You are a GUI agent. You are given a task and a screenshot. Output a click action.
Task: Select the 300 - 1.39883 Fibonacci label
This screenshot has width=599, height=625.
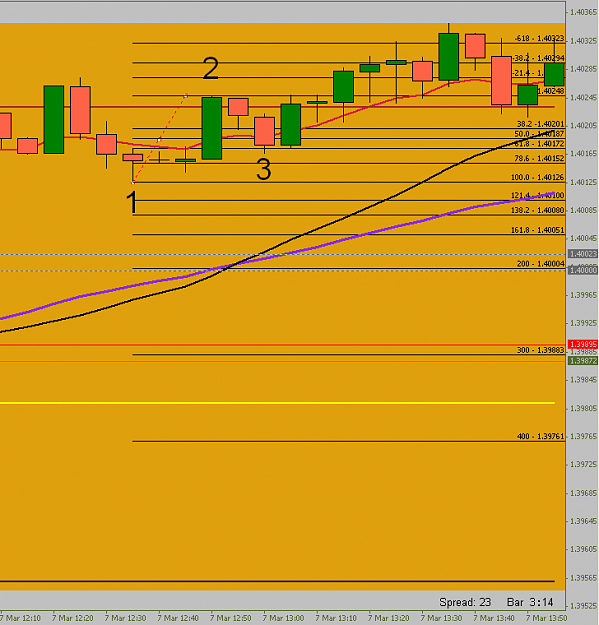[540, 350]
